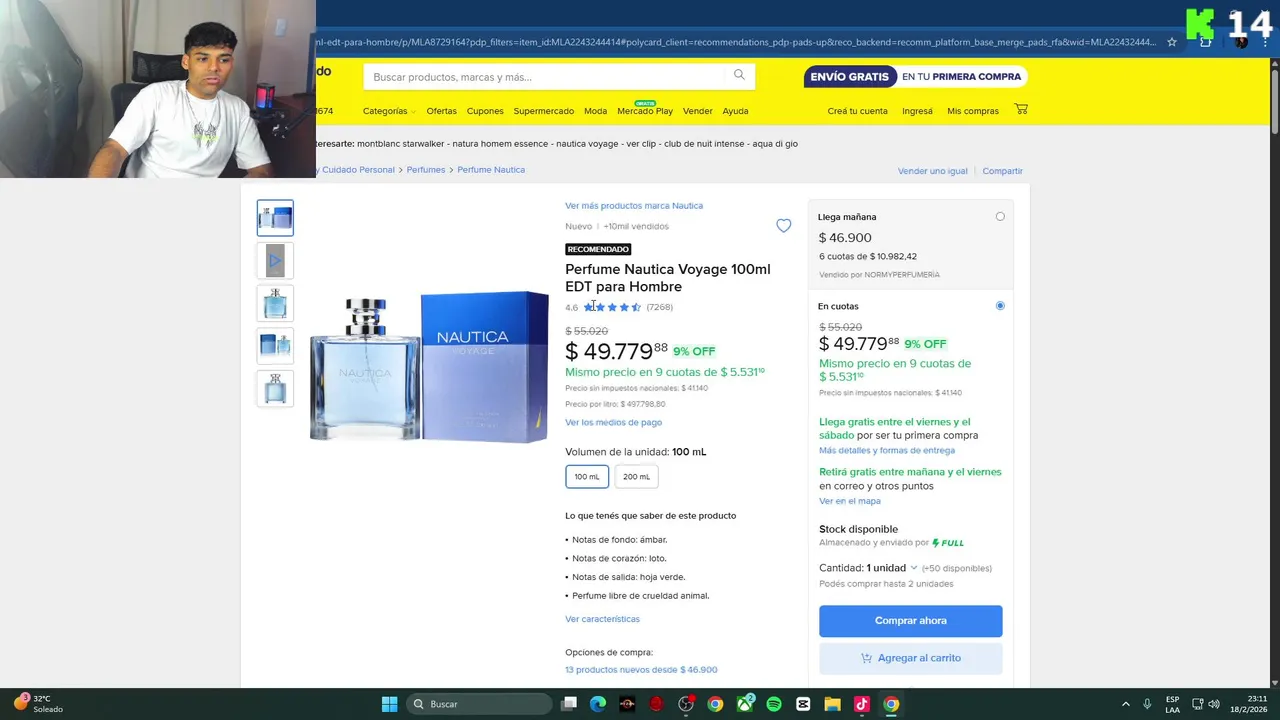
Task: Open Windows Start menu
Action: click(389, 704)
